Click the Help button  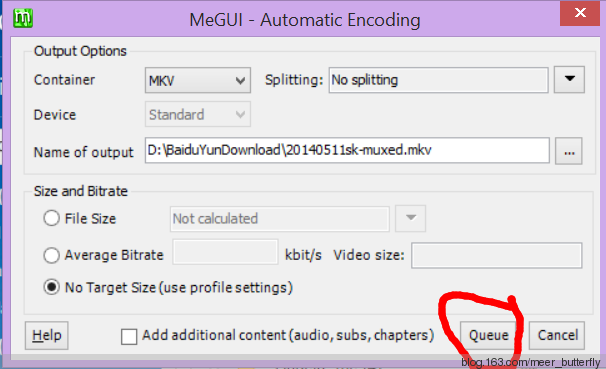pos(47,335)
